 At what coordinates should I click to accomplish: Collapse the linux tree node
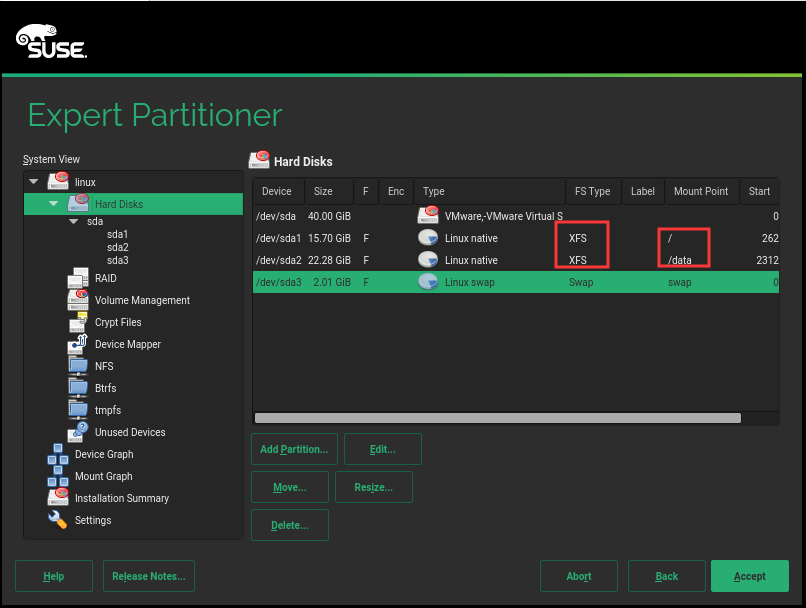pos(33,182)
